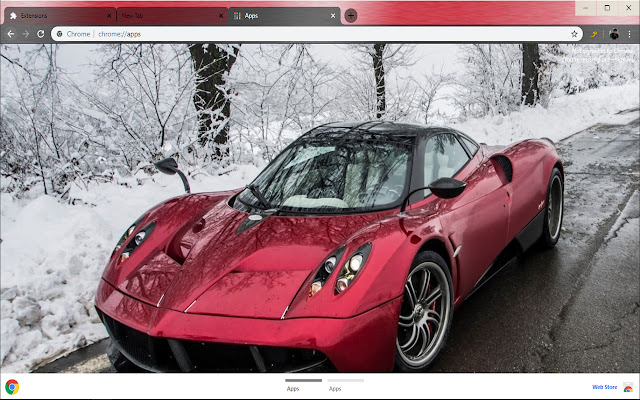Click the Chrome logo at the bottom left
Viewport: 640px width, 400px height.
[x=12, y=387]
